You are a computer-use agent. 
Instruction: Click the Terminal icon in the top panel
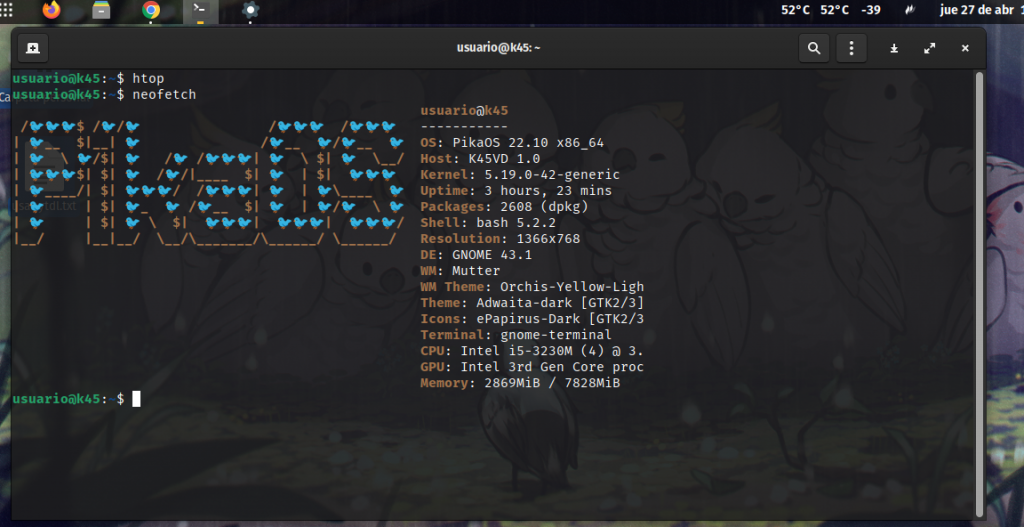[x=201, y=11]
